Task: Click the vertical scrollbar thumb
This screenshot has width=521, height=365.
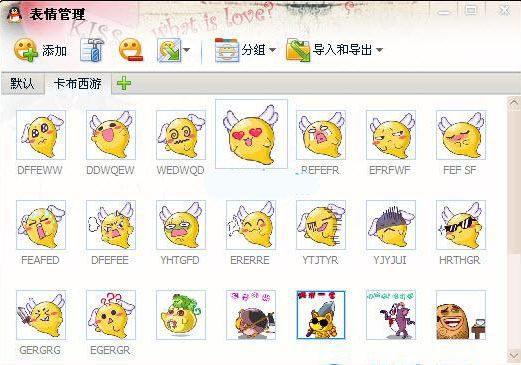Action: 514,183
